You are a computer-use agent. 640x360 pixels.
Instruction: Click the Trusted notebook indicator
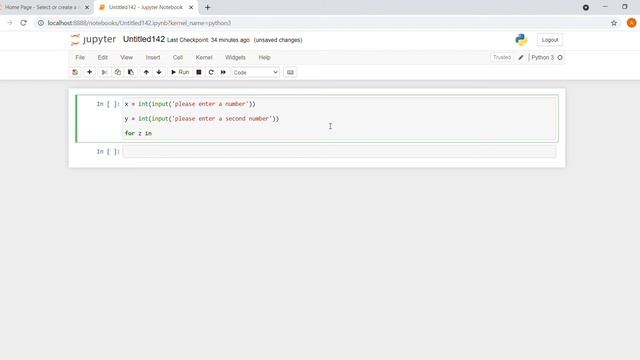tap(502, 58)
